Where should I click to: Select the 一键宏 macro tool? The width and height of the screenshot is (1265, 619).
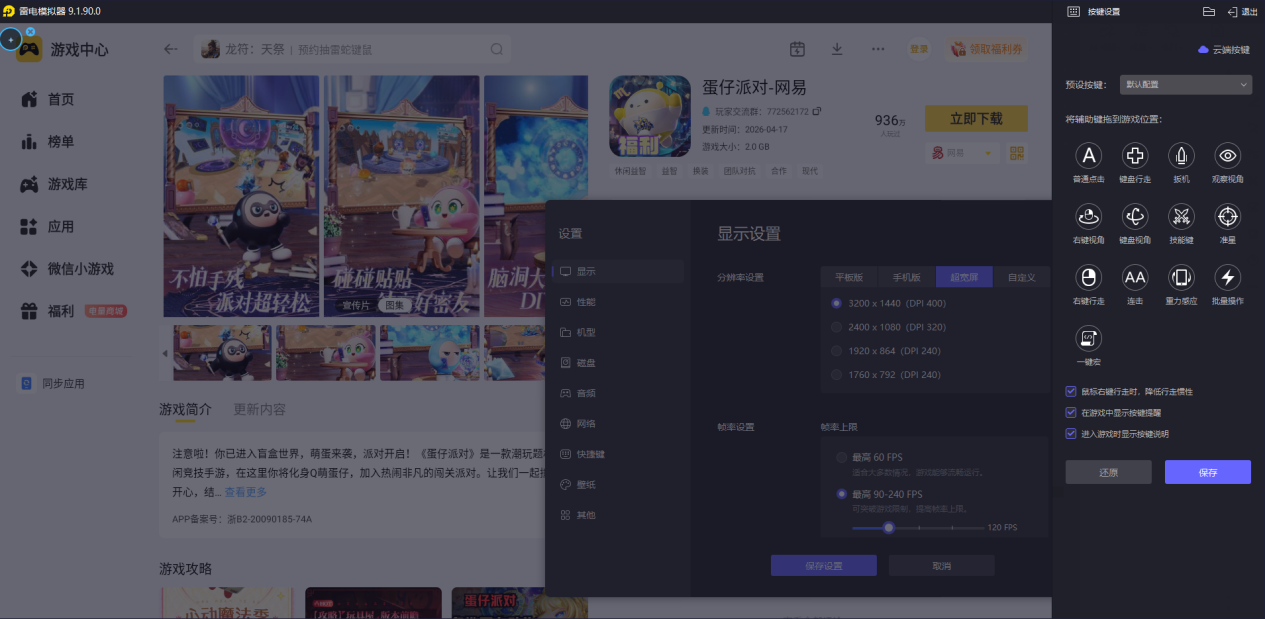1088,338
